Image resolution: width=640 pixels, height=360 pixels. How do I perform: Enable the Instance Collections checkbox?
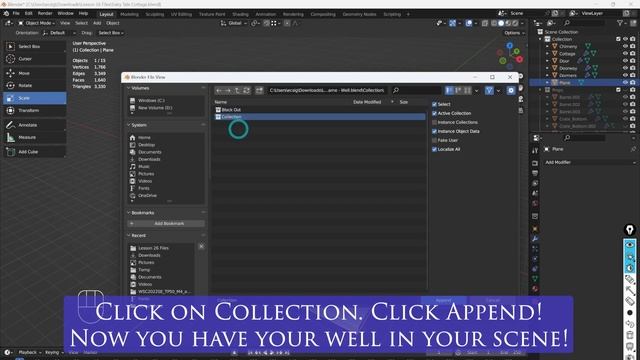click(x=434, y=122)
